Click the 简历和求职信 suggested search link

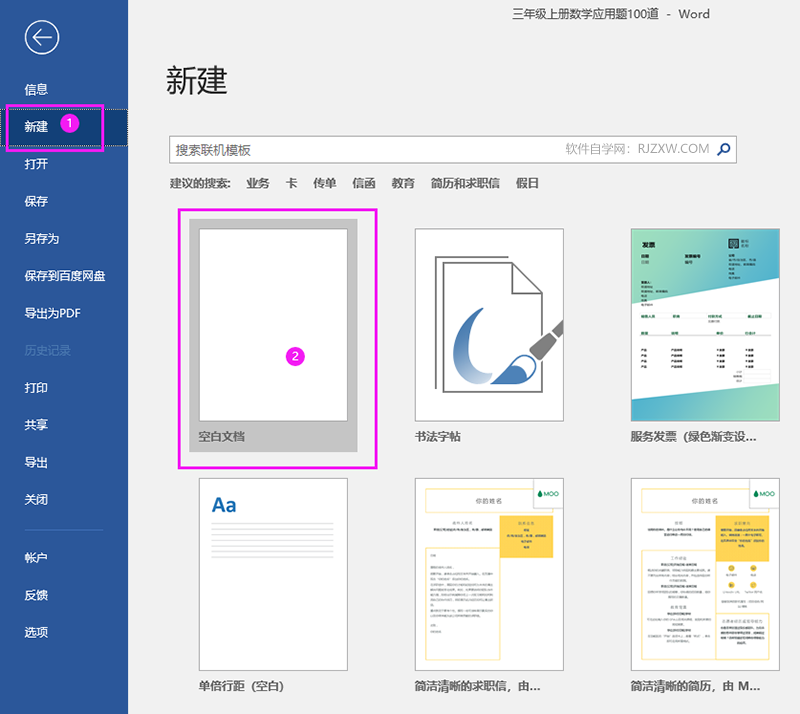pos(466,183)
